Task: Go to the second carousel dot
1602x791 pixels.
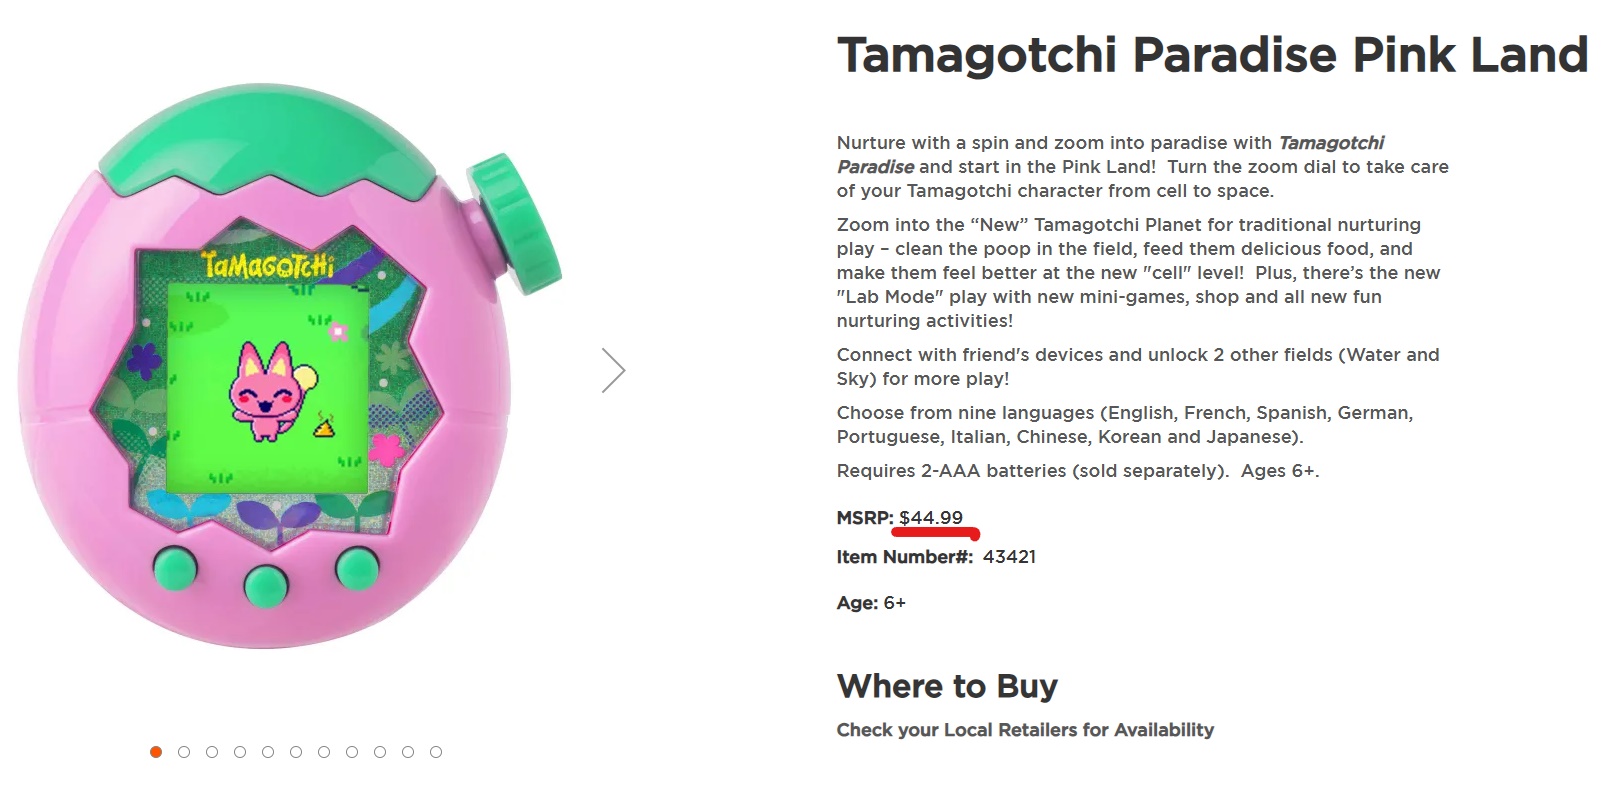Action: coord(184,752)
